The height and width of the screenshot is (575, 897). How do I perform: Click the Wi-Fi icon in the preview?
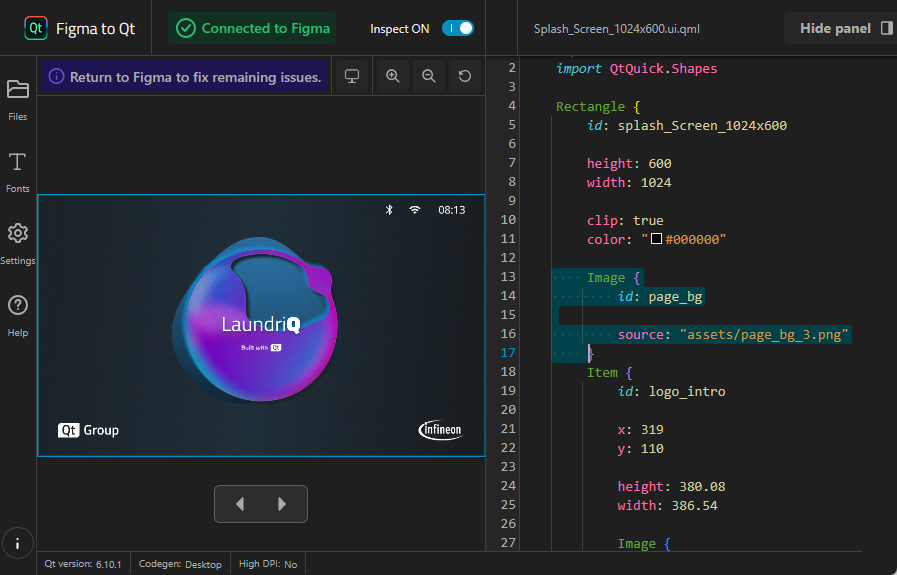[x=415, y=210]
